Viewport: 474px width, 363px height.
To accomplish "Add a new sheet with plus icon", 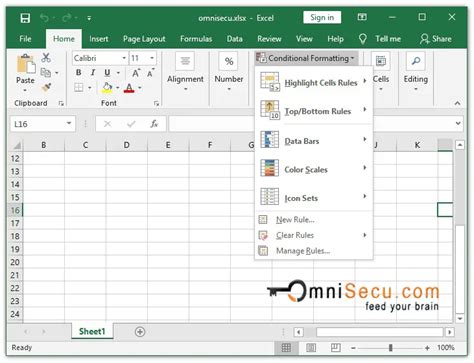I will pos(140,332).
